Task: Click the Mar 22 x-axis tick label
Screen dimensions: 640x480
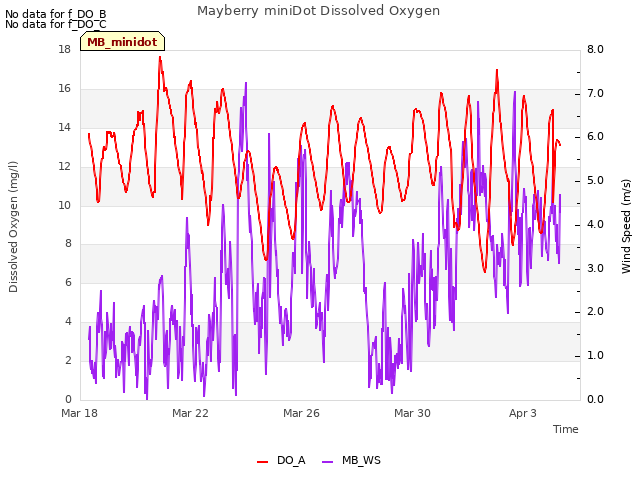Action: [x=190, y=413]
